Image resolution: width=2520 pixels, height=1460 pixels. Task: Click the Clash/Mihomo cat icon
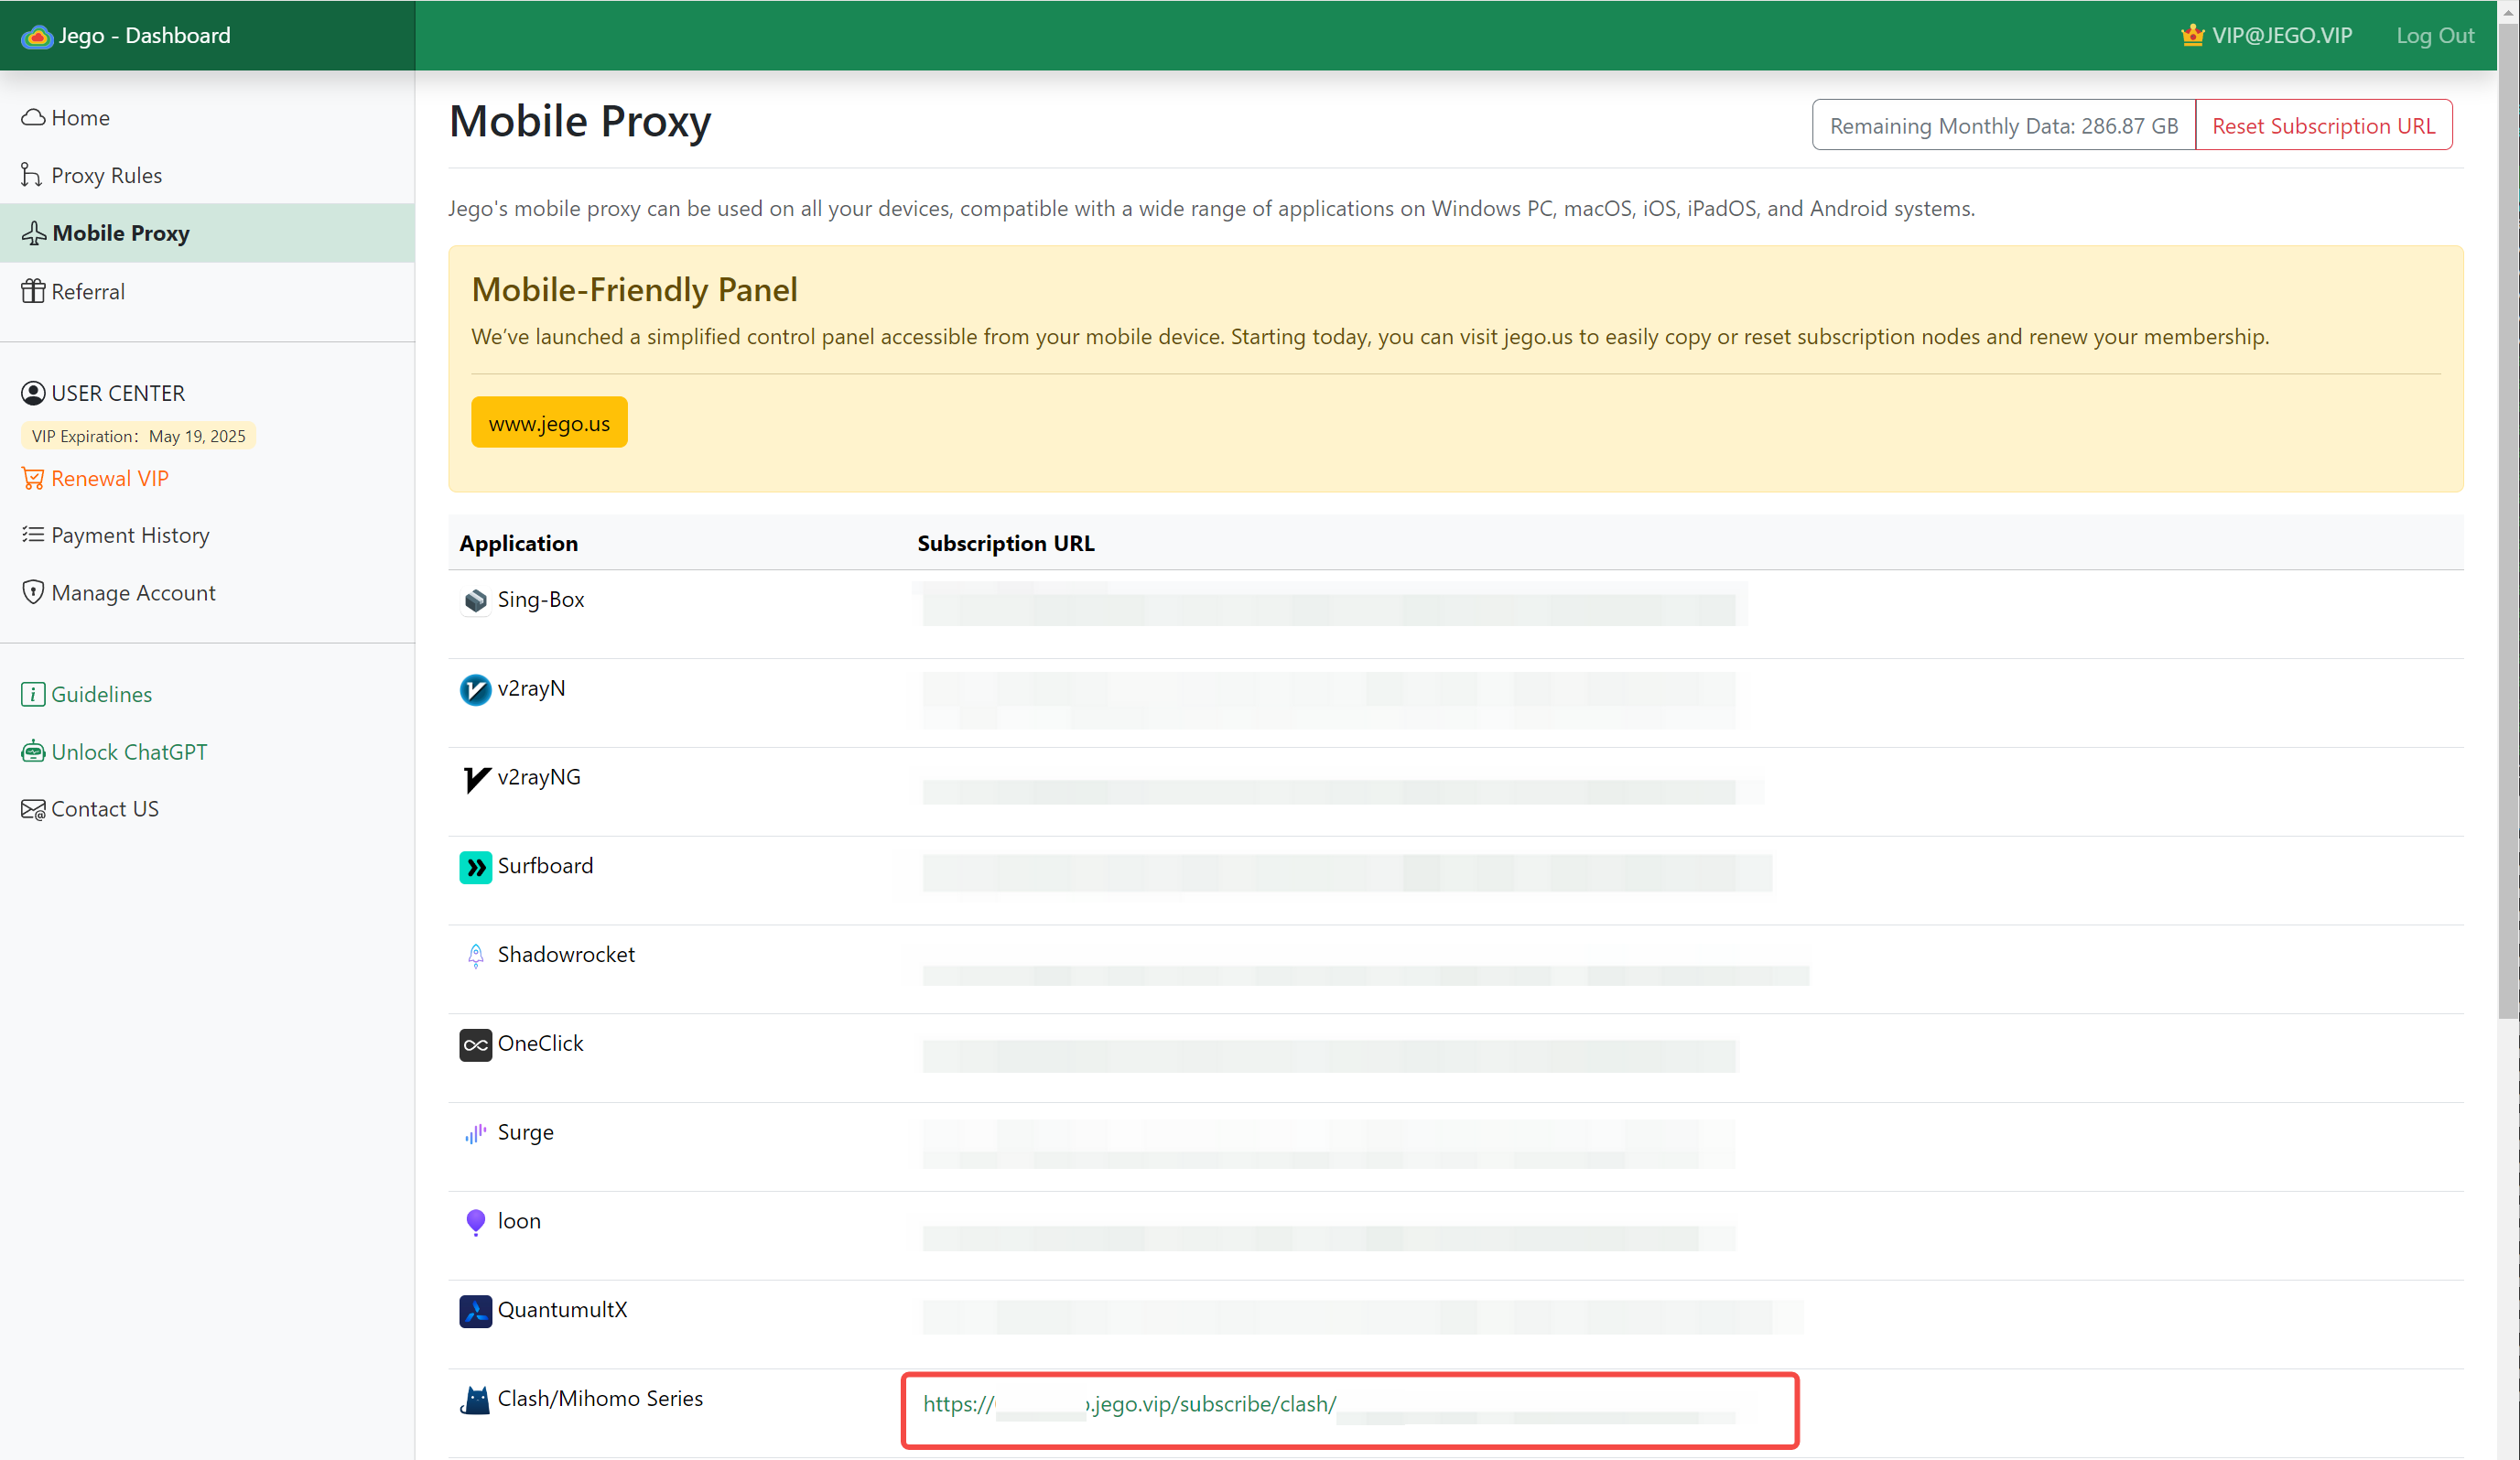[x=475, y=1400]
